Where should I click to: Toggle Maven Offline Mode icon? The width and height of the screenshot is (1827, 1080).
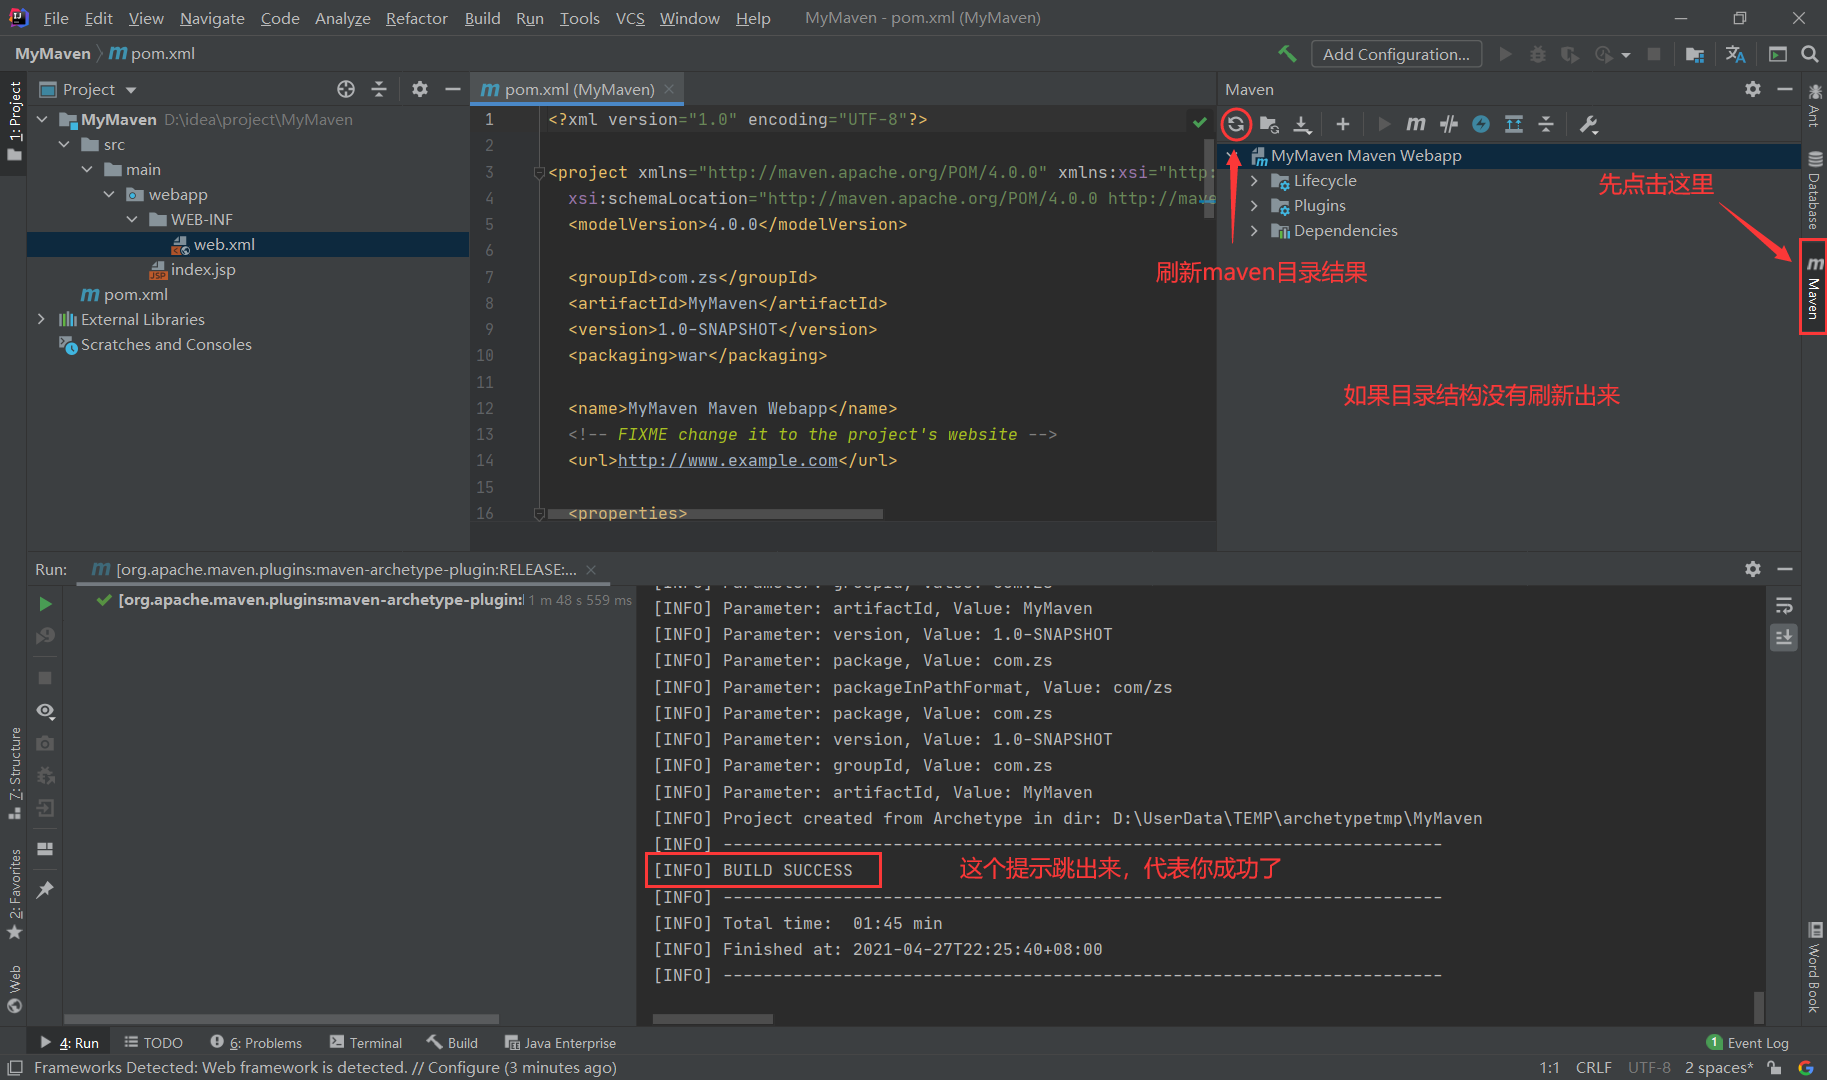[x=1449, y=124]
